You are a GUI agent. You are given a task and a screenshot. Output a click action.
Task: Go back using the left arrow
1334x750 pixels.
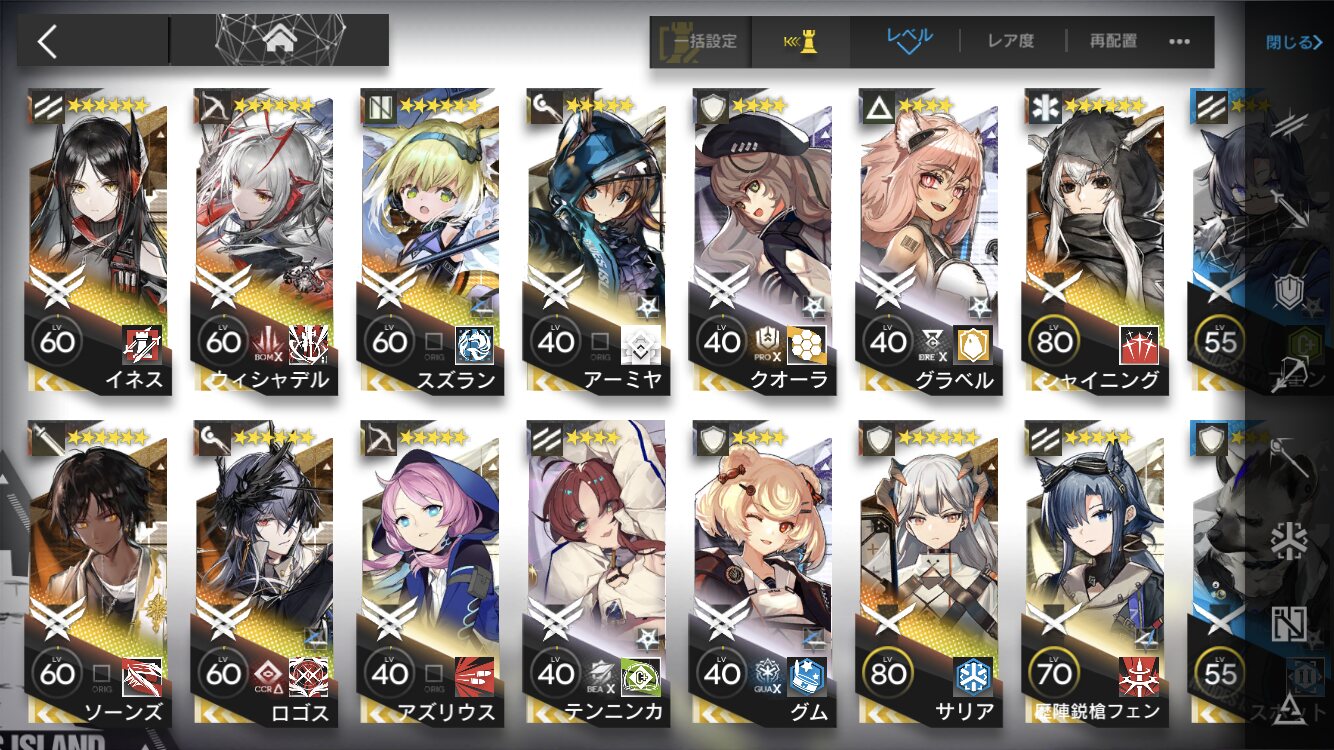(x=47, y=41)
